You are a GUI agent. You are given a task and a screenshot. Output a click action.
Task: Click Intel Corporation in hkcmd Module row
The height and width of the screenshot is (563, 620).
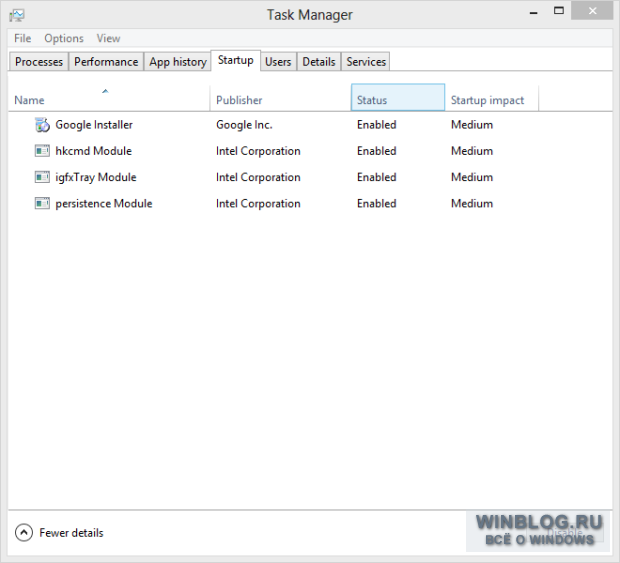click(258, 151)
